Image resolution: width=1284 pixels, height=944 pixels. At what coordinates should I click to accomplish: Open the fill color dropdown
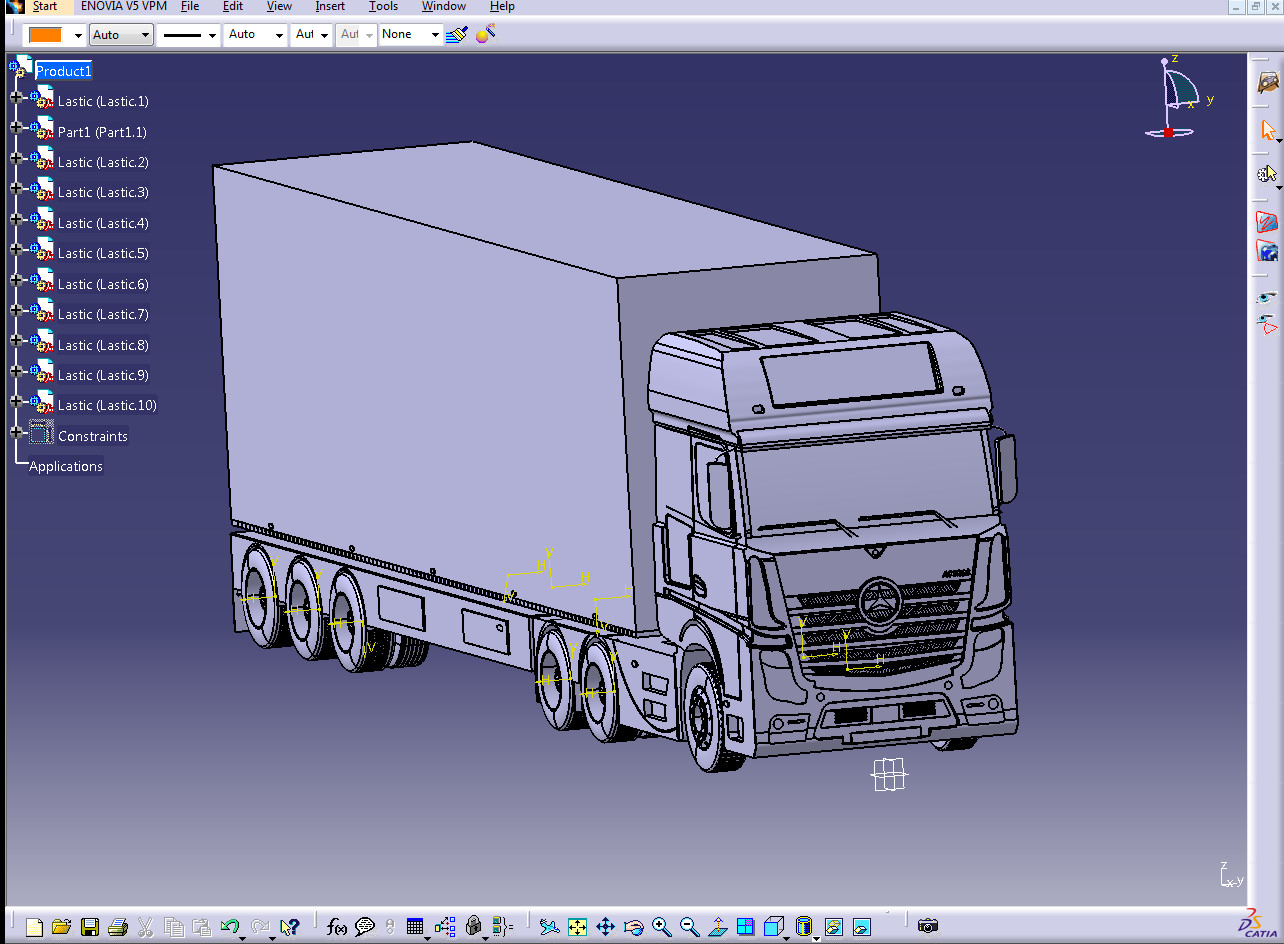click(x=78, y=35)
